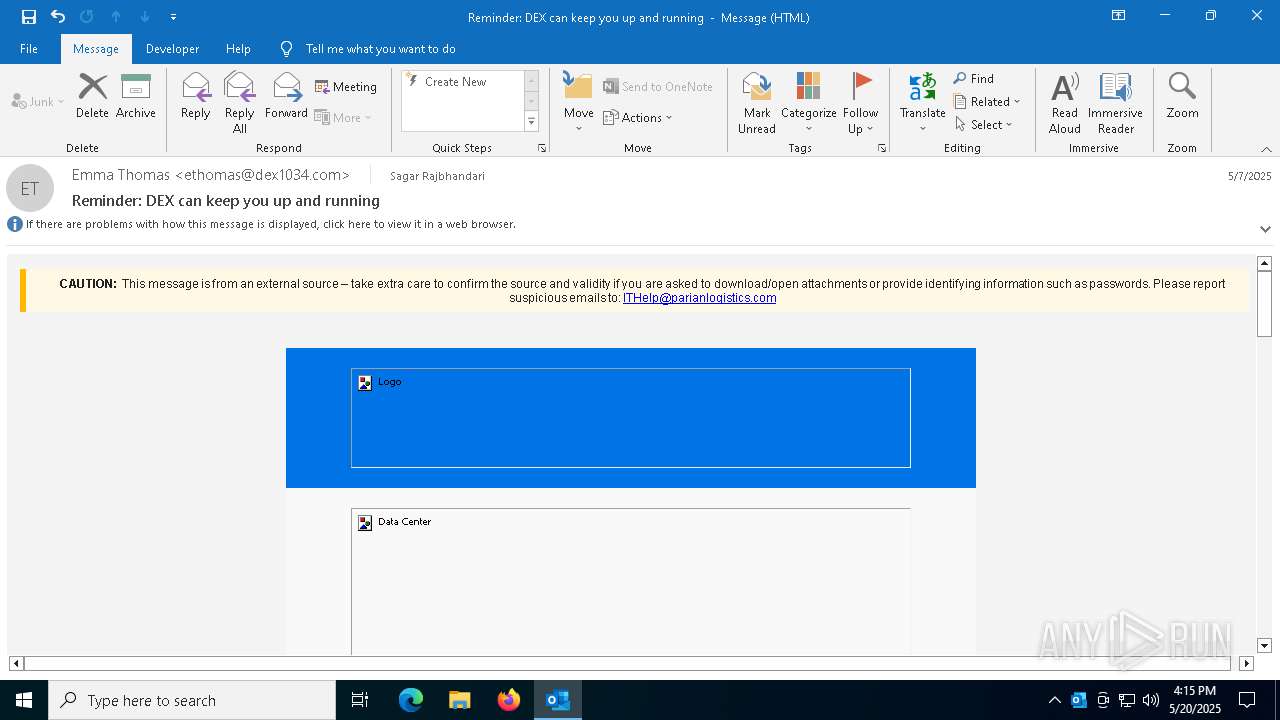Screen dimensions: 1280x720
Task: Go to next item with down arrow
Action: [x=145, y=17]
